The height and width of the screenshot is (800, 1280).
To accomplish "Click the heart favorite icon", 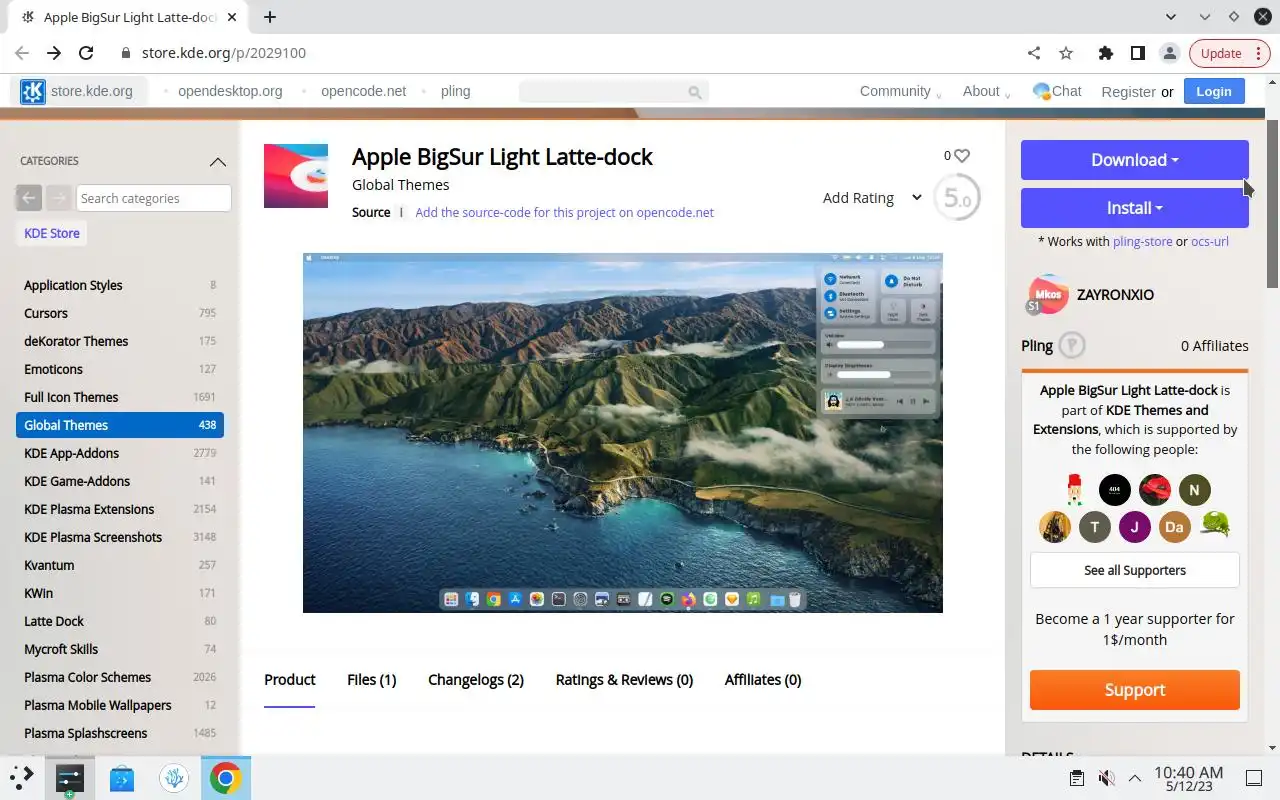I will (962, 156).
